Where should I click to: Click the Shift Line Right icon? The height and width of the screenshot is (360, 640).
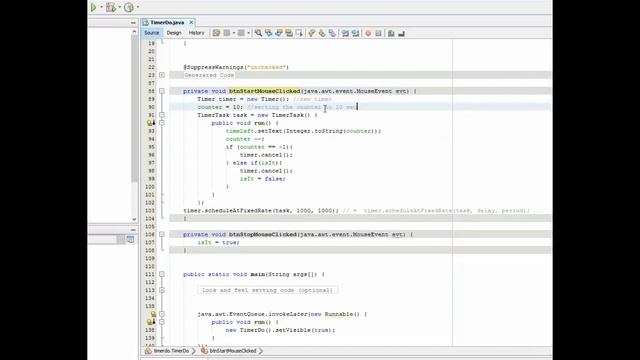pos(356,33)
